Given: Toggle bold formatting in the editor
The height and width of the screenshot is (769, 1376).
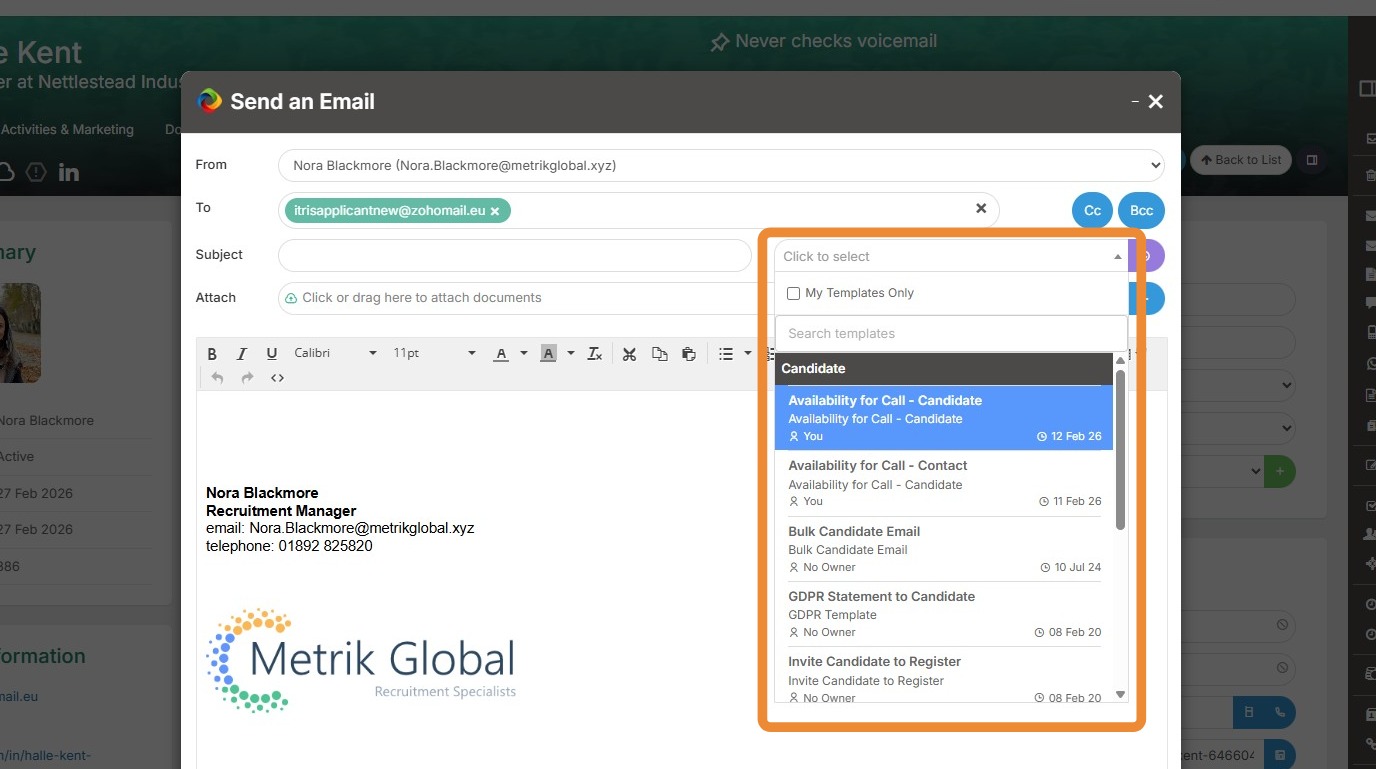Looking at the screenshot, I should pyautogui.click(x=212, y=354).
